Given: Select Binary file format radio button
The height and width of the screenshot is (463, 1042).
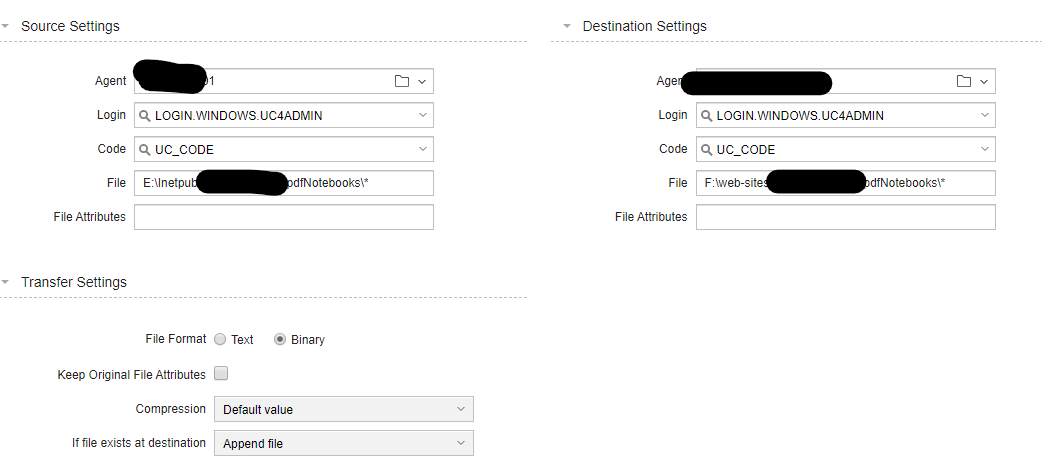Looking at the screenshot, I should click(x=280, y=339).
